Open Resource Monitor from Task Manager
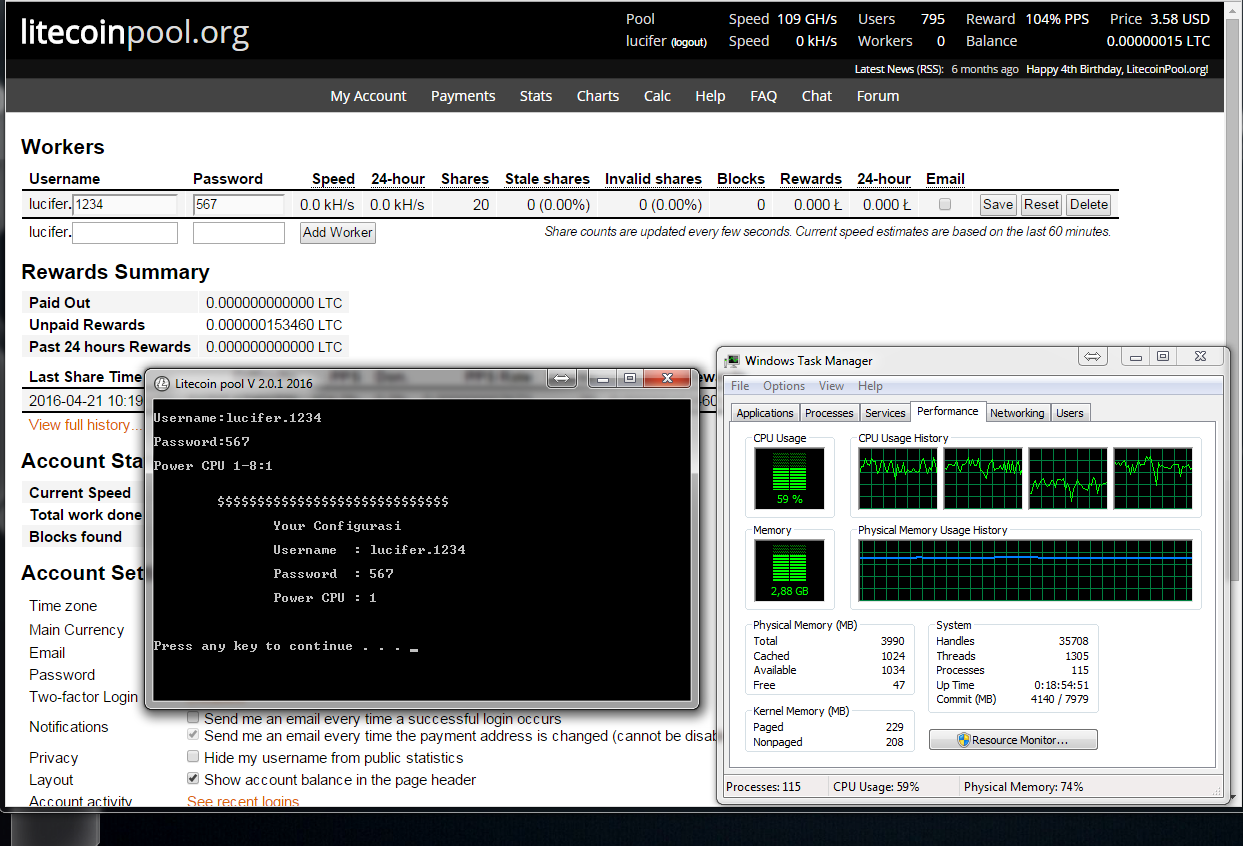 pos(1013,740)
